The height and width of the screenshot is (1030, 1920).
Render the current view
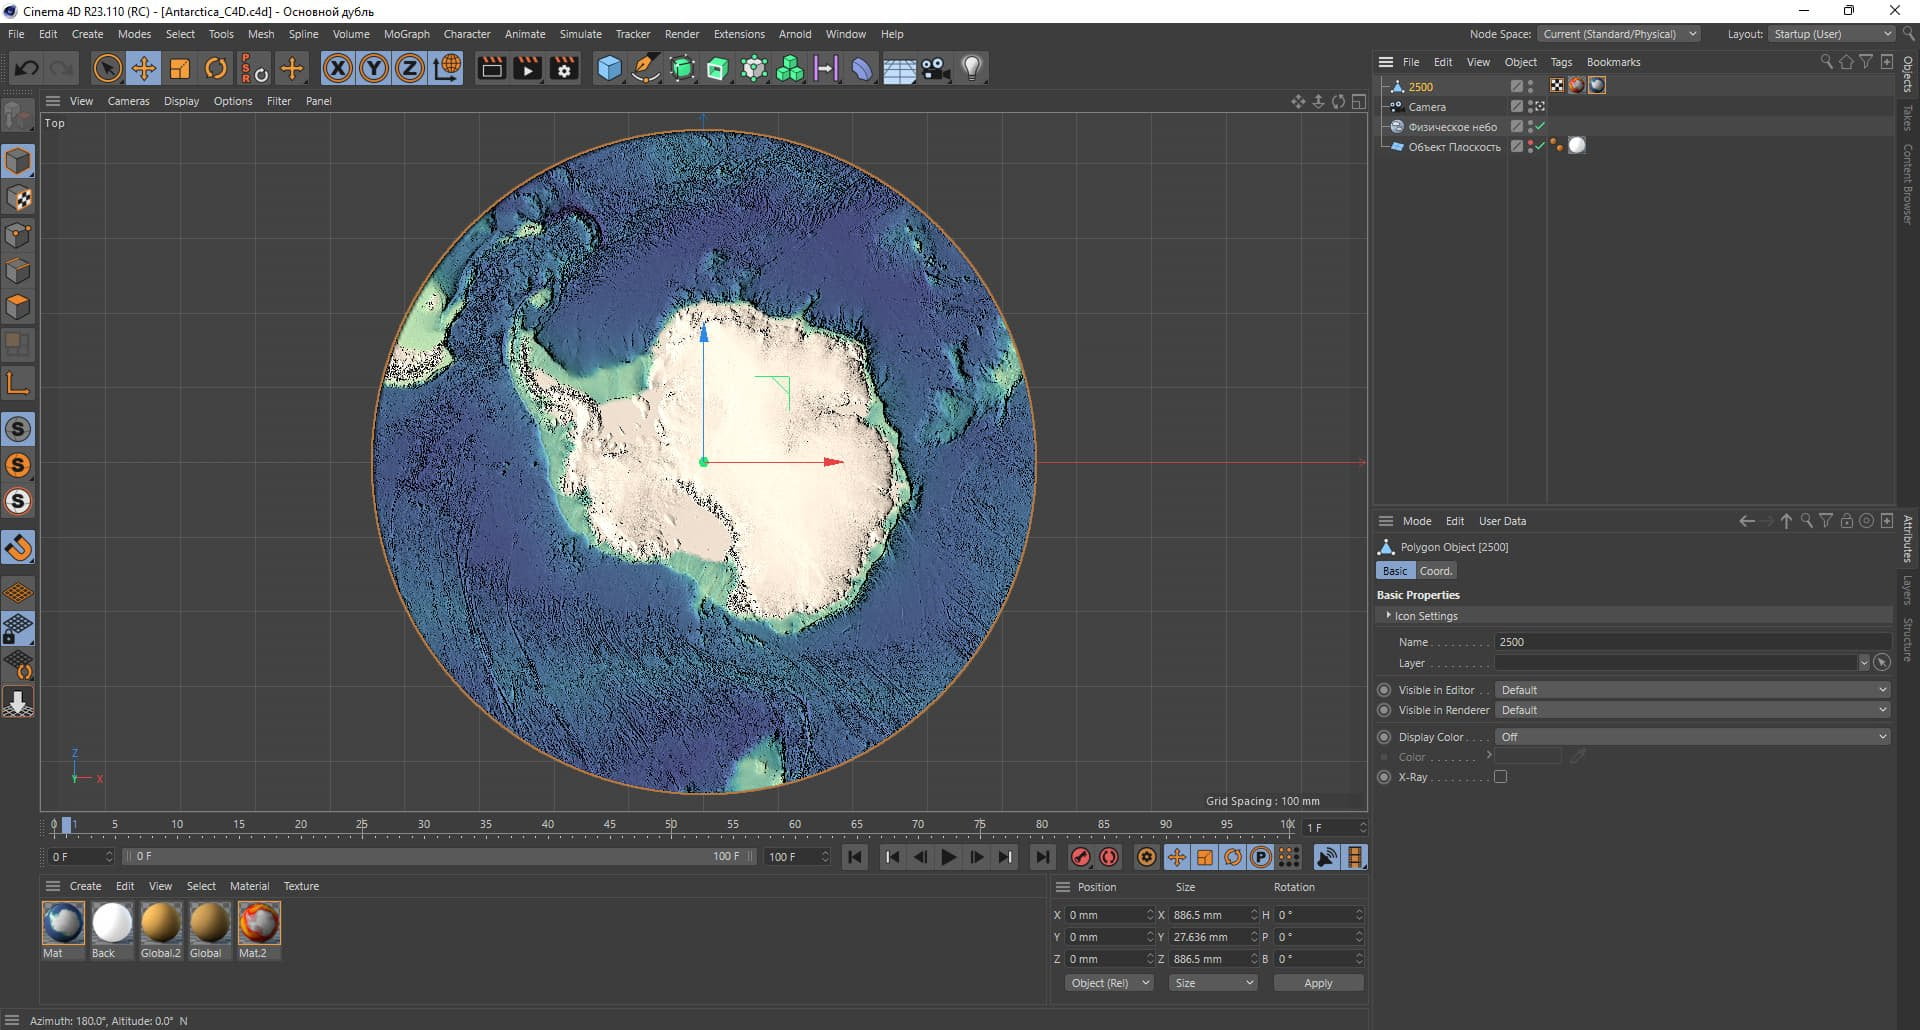[x=491, y=68]
